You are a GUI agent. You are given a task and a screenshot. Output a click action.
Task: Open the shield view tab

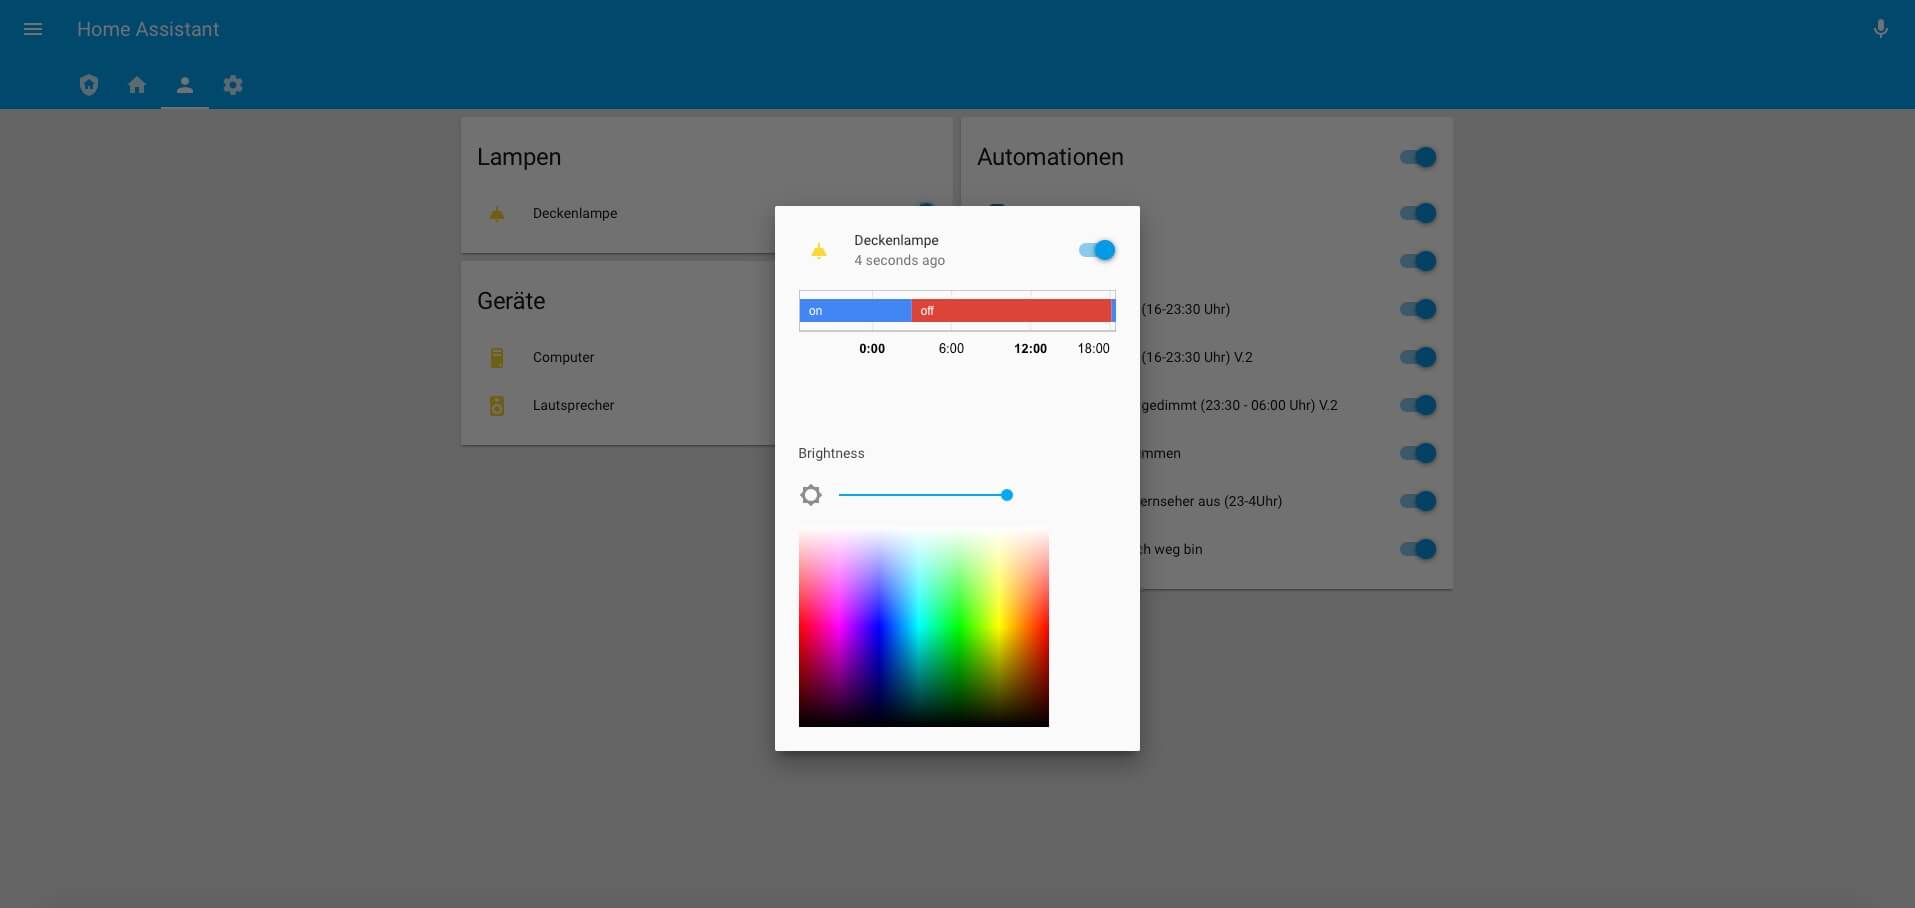(x=89, y=85)
